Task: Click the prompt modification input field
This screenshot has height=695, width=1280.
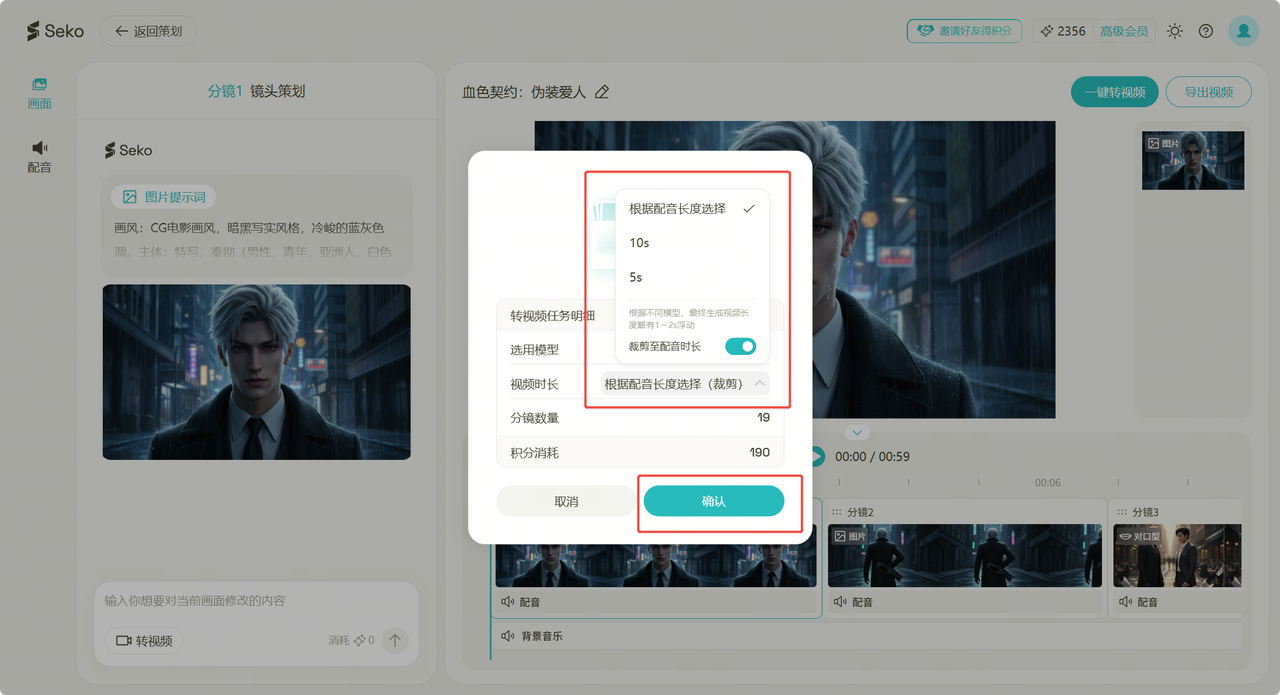Action: pyautogui.click(x=255, y=601)
